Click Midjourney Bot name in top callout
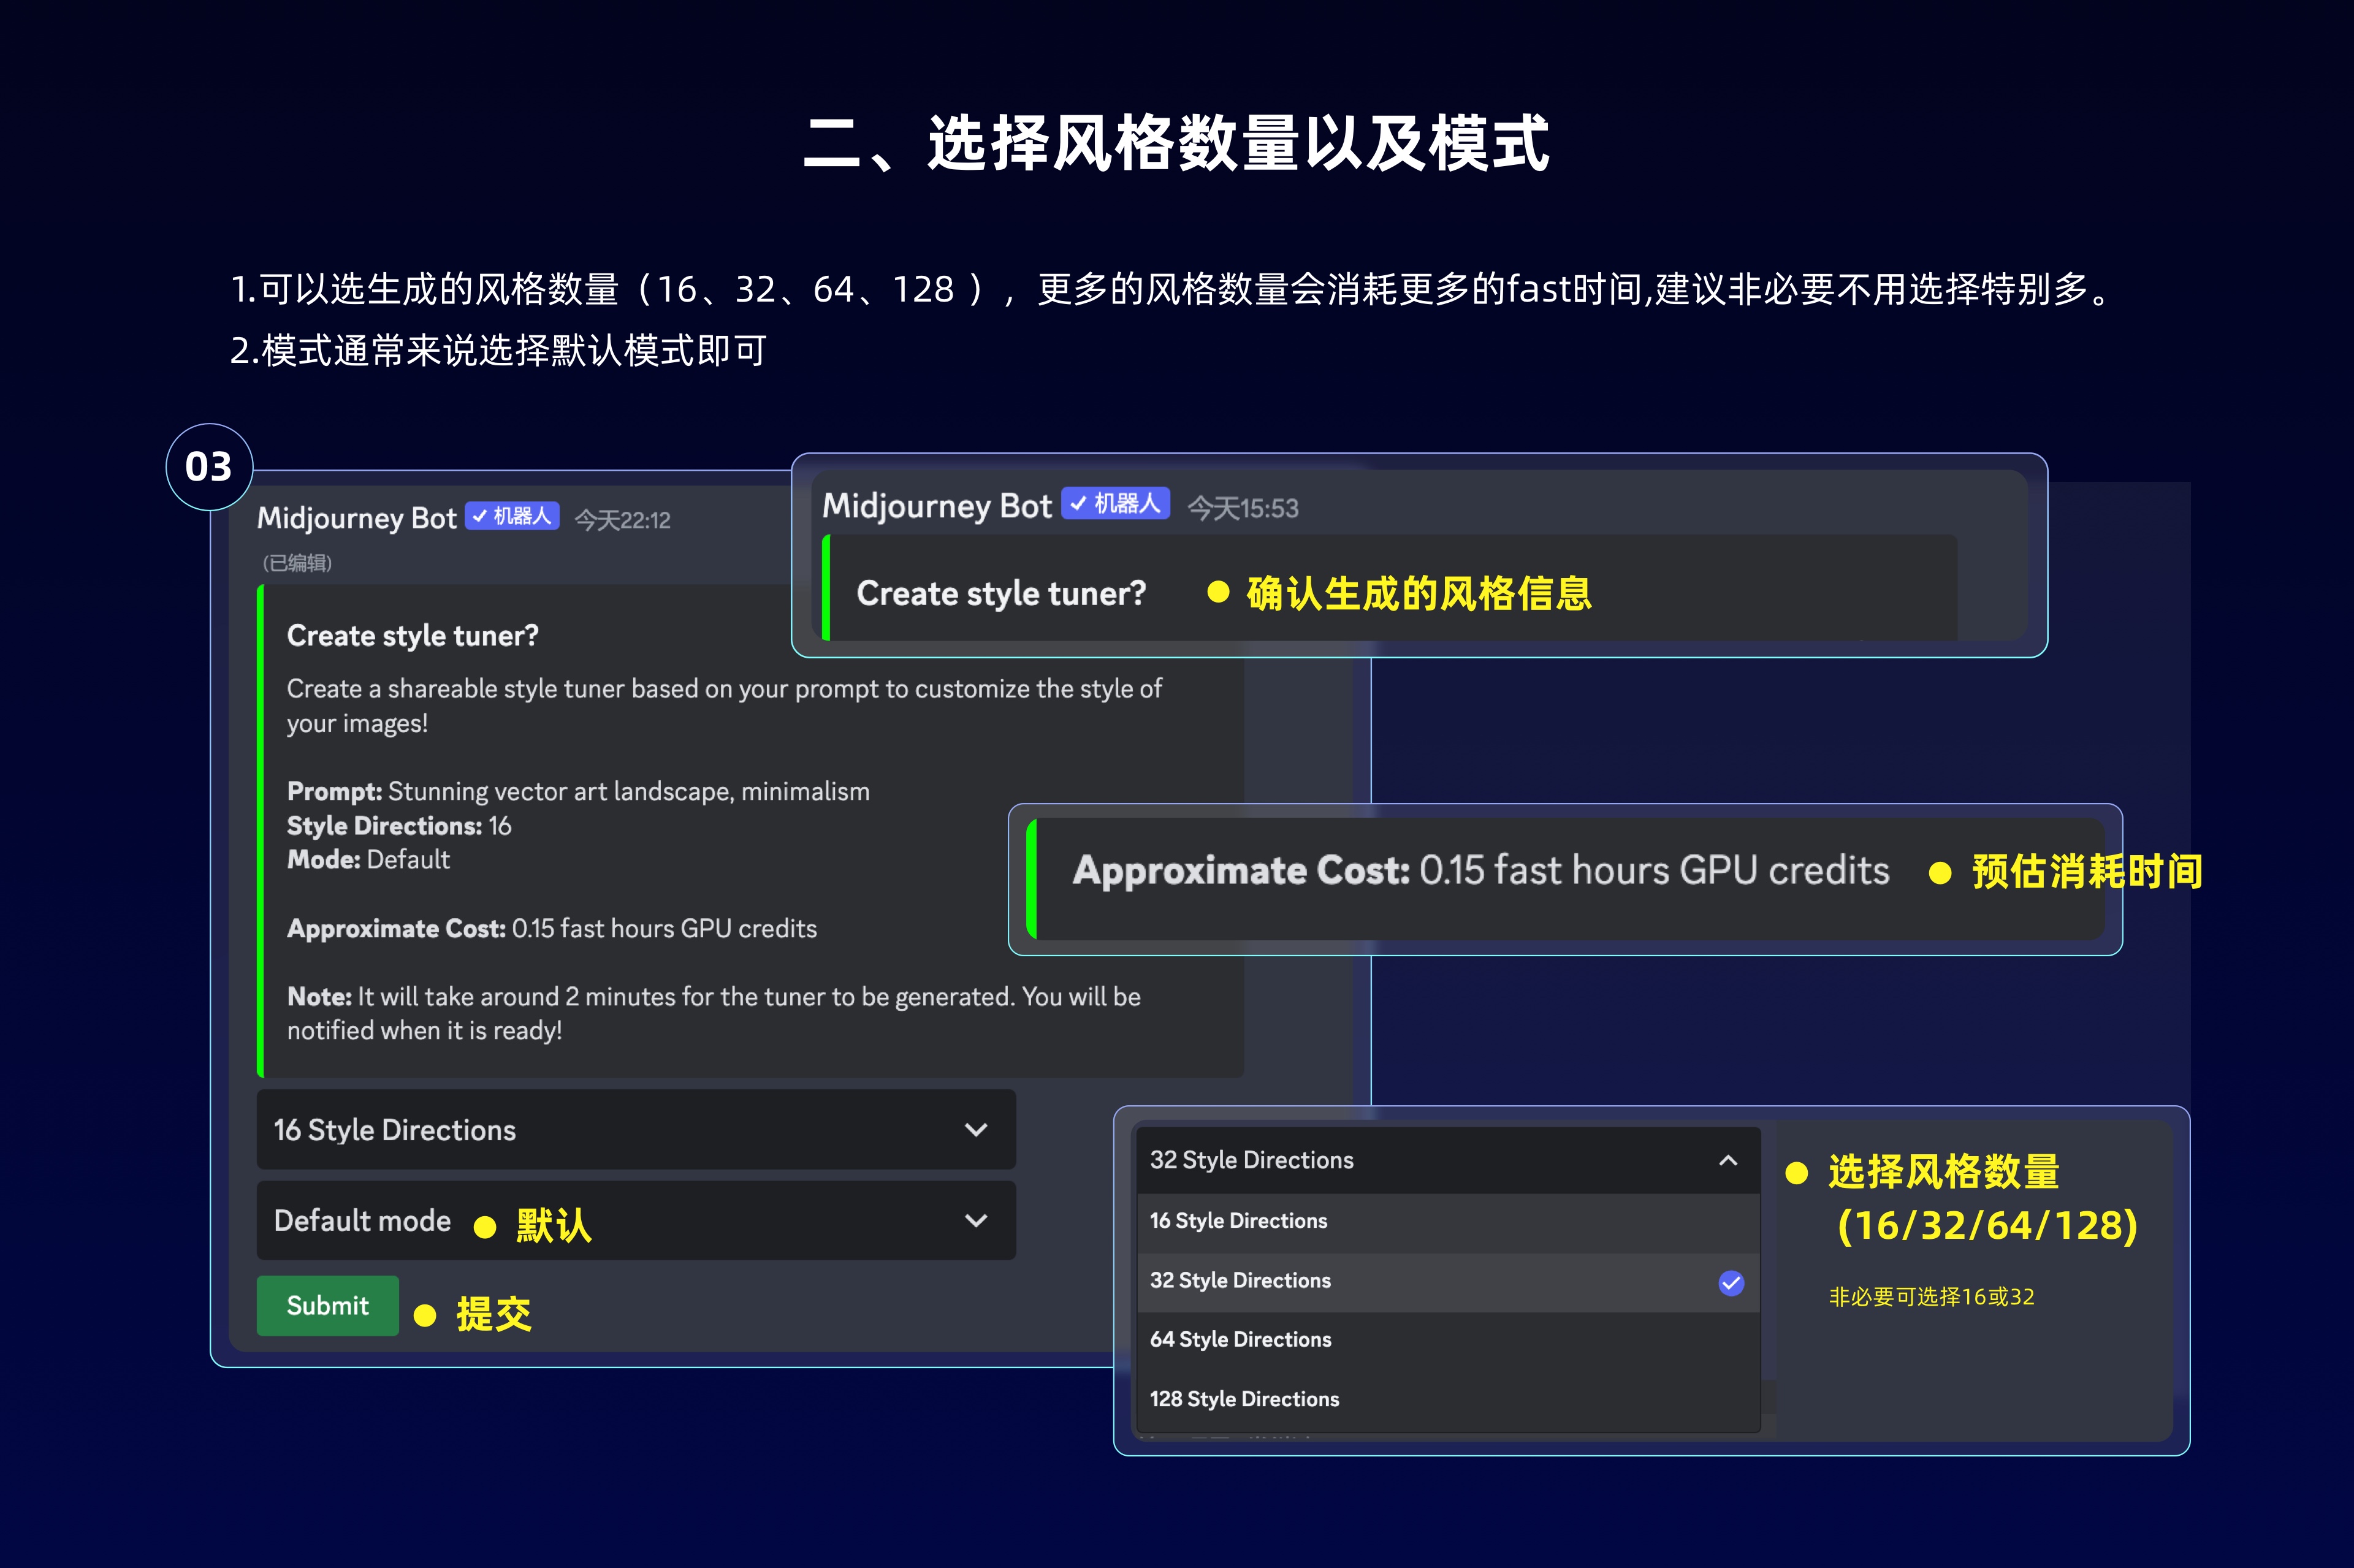Viewport: 2354px width, 1568px height. 936,506
